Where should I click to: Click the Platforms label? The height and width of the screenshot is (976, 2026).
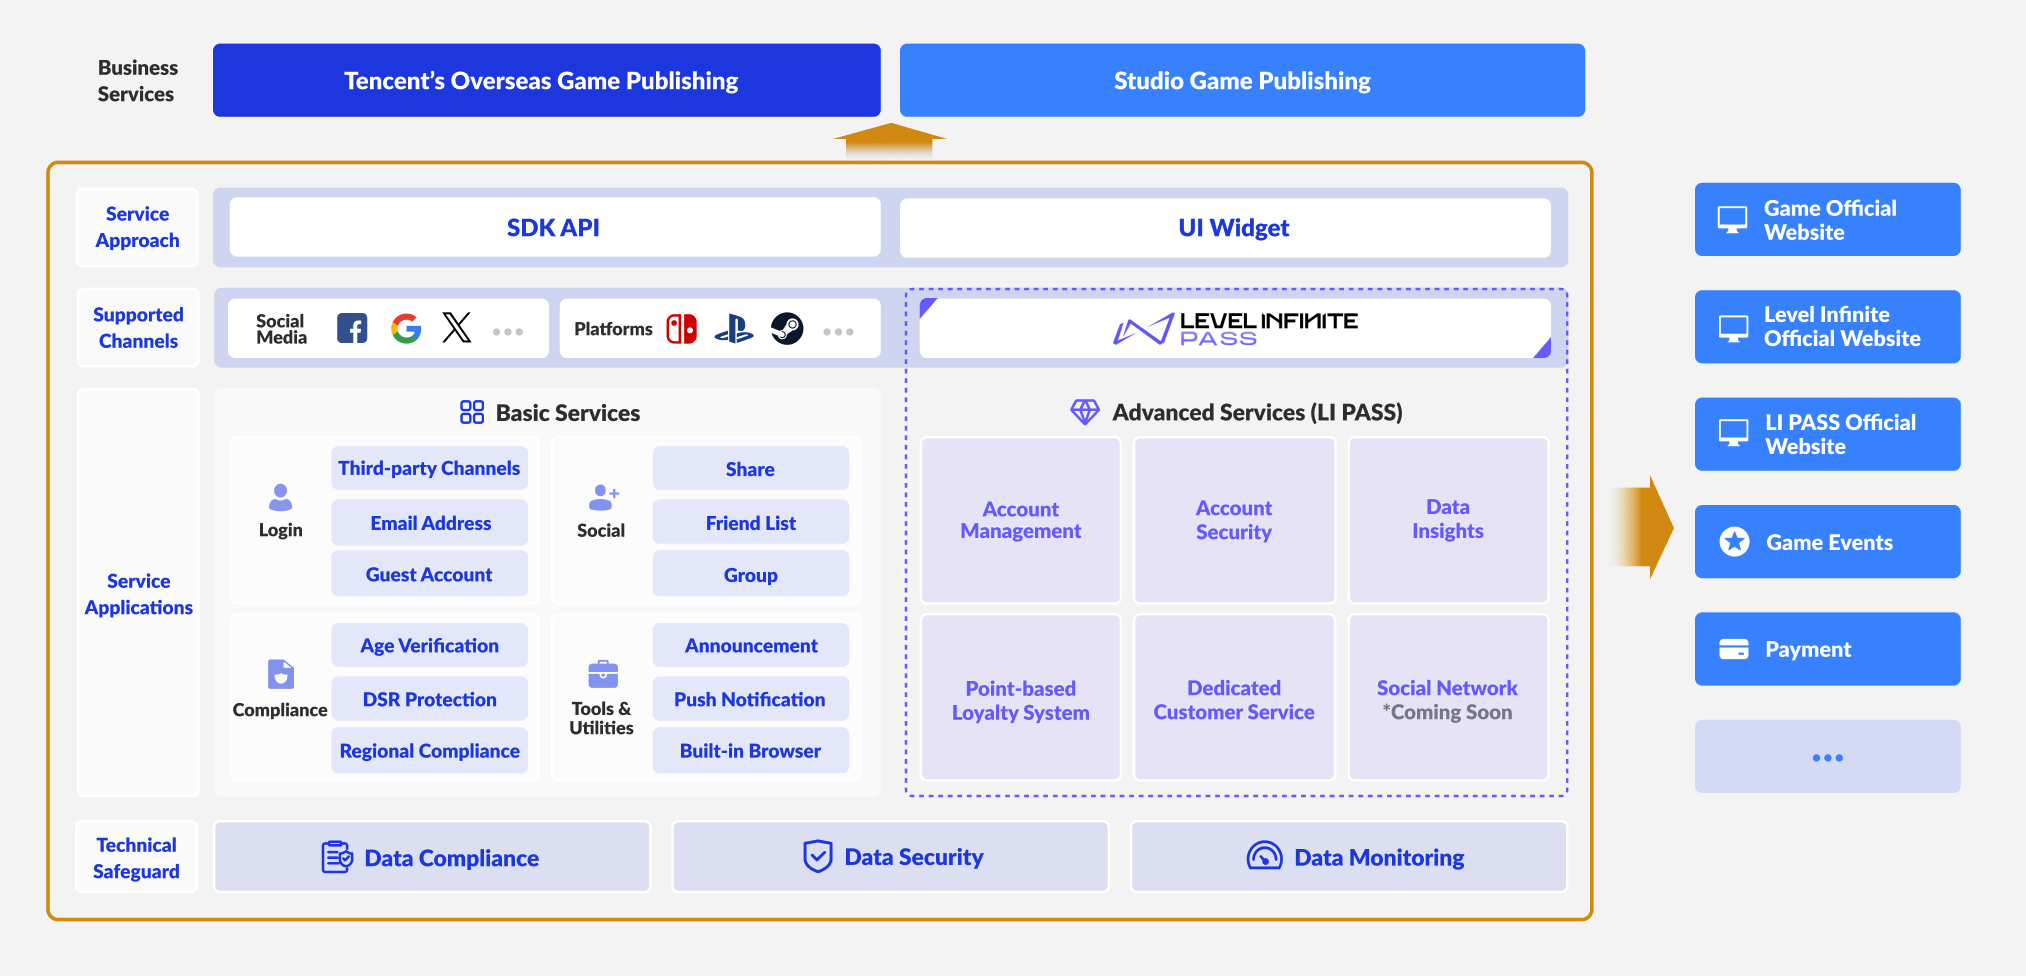click(x=613, y=329)
